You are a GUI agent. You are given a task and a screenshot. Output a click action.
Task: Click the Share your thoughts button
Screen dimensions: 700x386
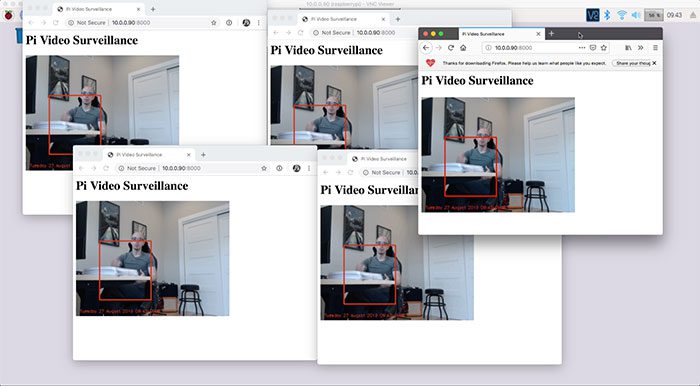click(632, 63)
